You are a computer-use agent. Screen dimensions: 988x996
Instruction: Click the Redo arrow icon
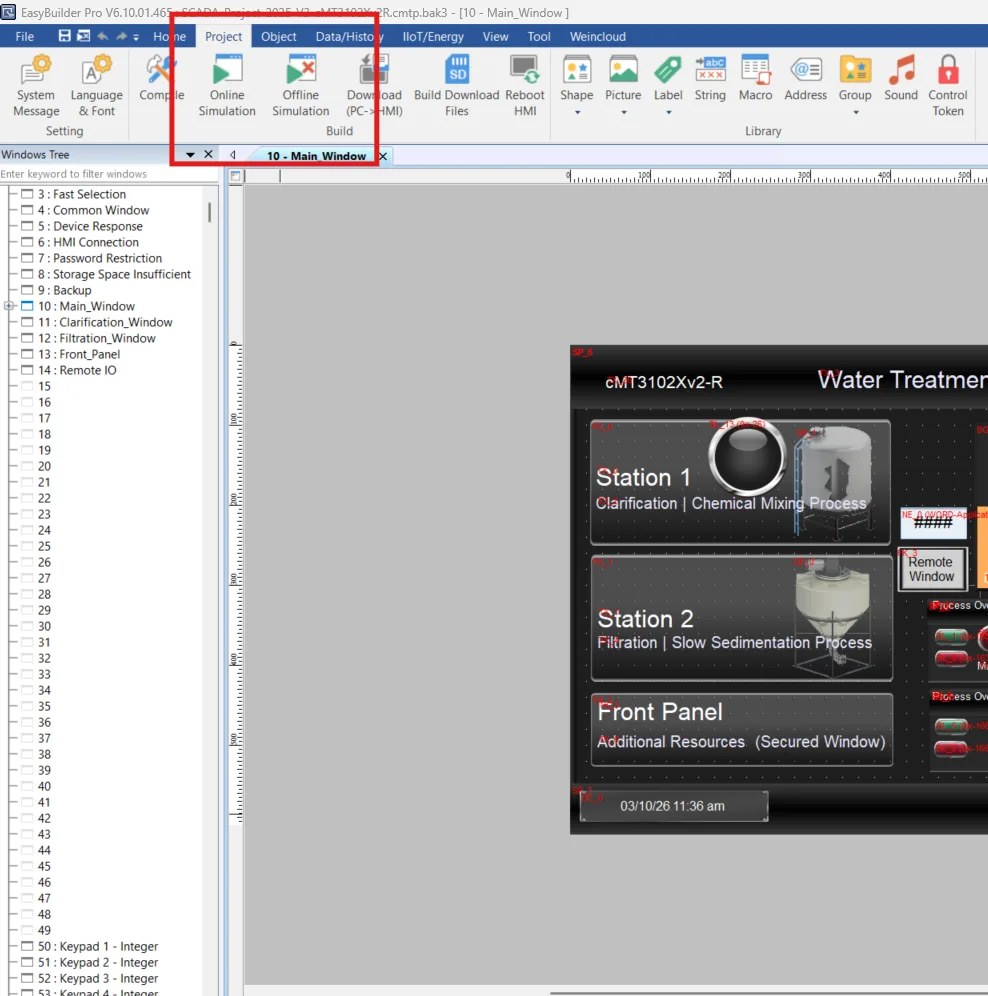[121, 36]
